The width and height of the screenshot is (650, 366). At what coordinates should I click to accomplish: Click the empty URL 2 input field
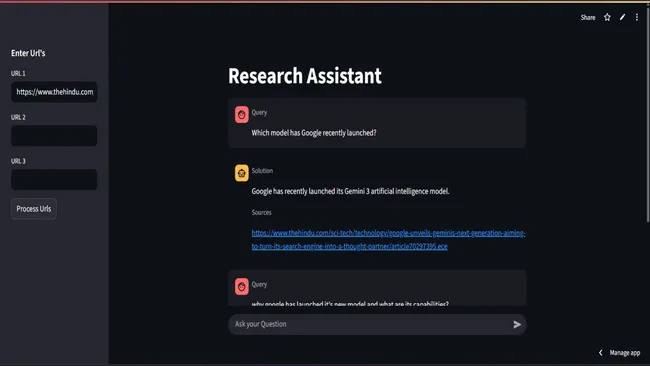pyautogui.click(x=54, y=136)
